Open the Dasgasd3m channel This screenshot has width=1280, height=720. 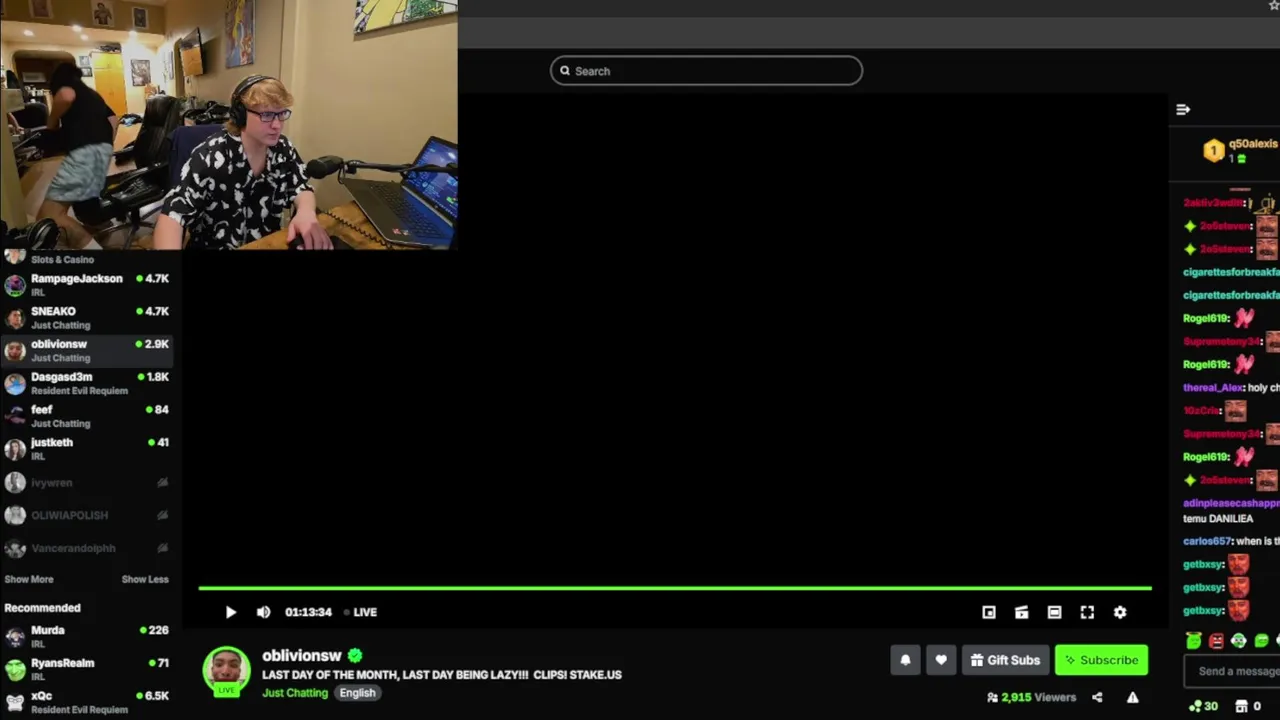tap(86, 383)
